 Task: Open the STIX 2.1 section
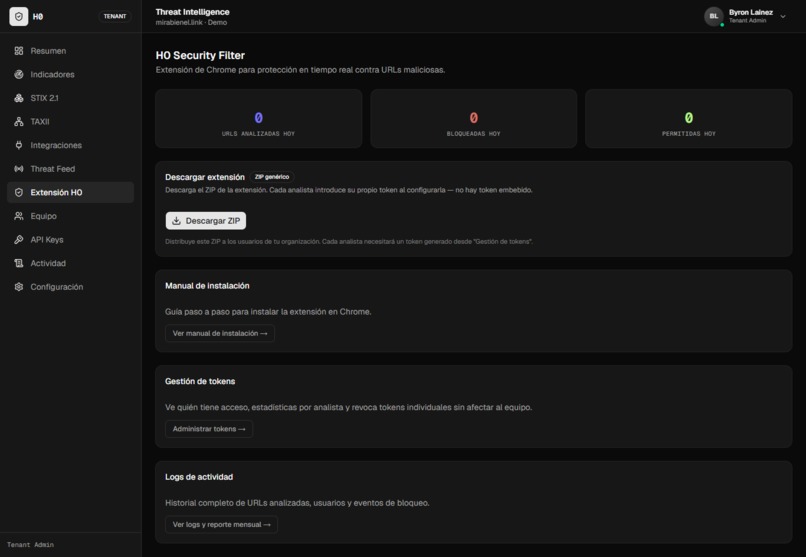(70, 98)
